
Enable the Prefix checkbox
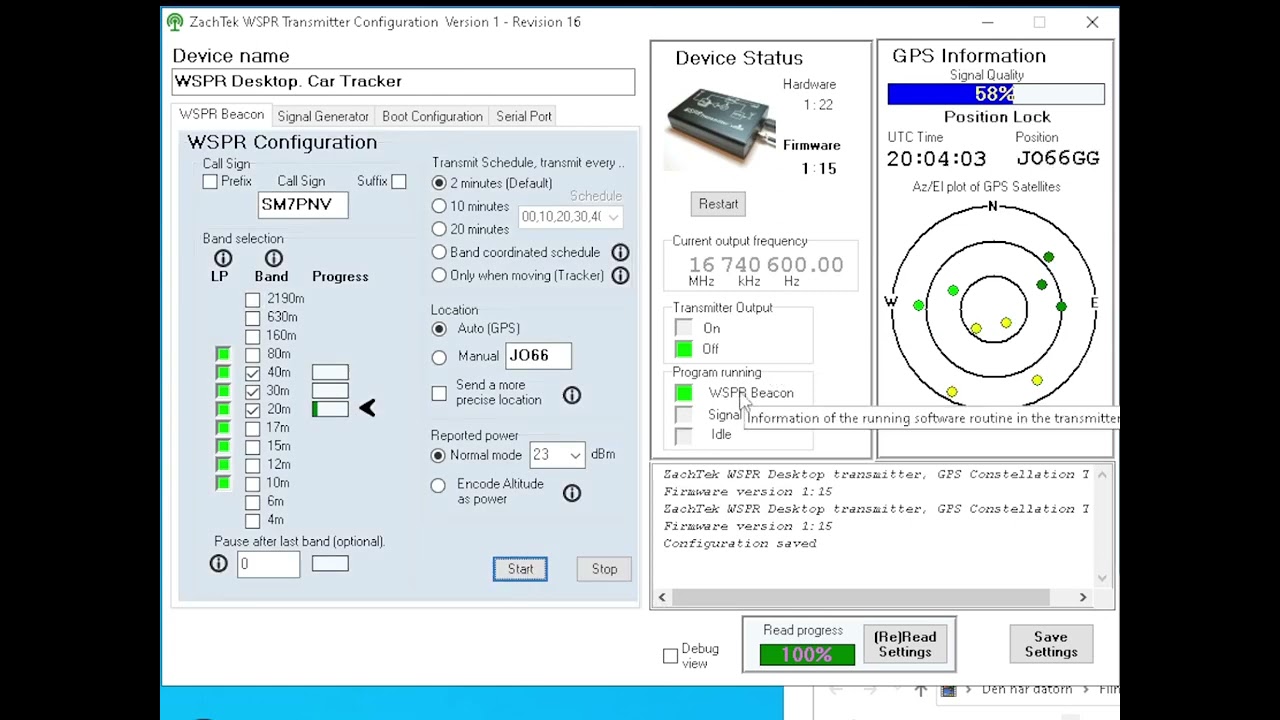tap(210, 182)
